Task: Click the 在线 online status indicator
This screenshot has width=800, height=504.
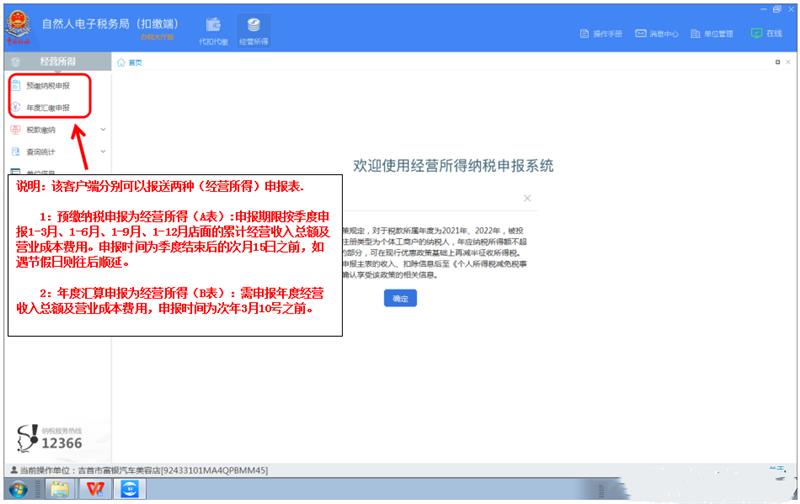Action: [x=766, y=33]
